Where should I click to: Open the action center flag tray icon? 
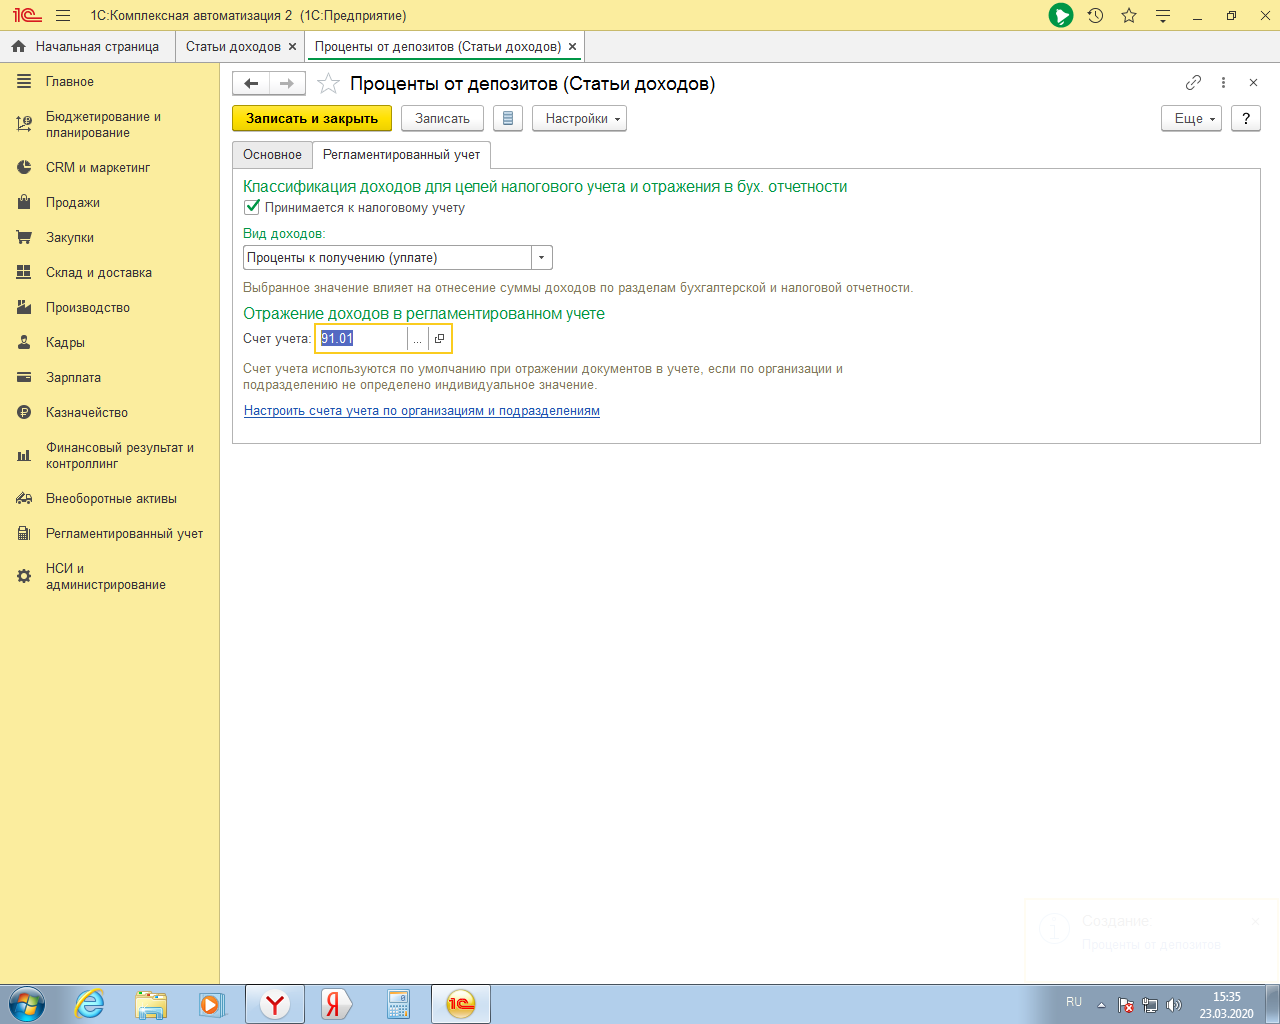[1126, 1005]
